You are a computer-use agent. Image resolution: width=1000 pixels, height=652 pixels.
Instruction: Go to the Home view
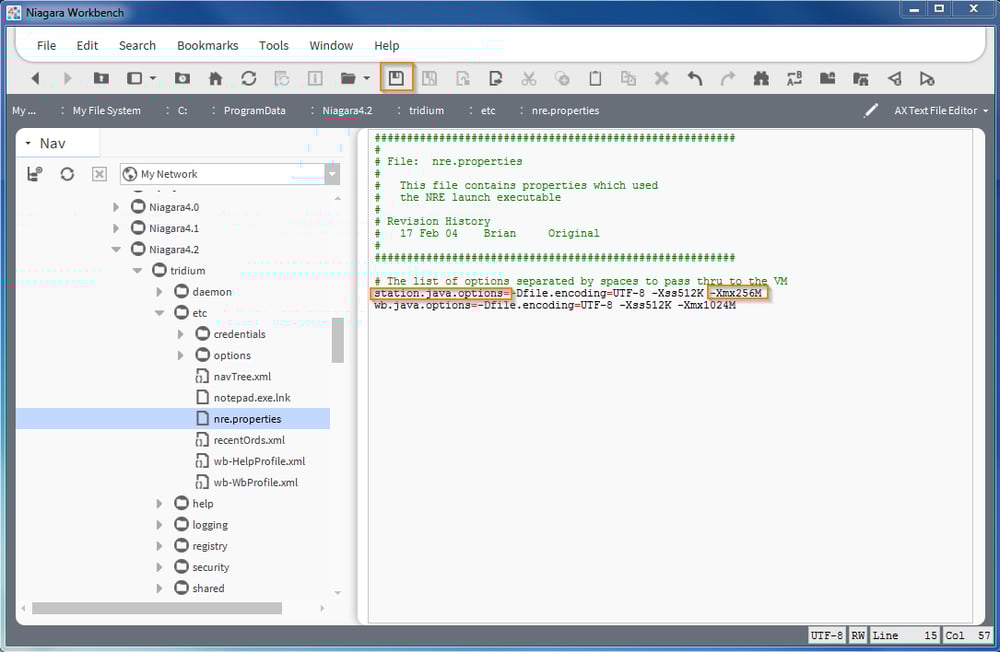pos(214,78)
